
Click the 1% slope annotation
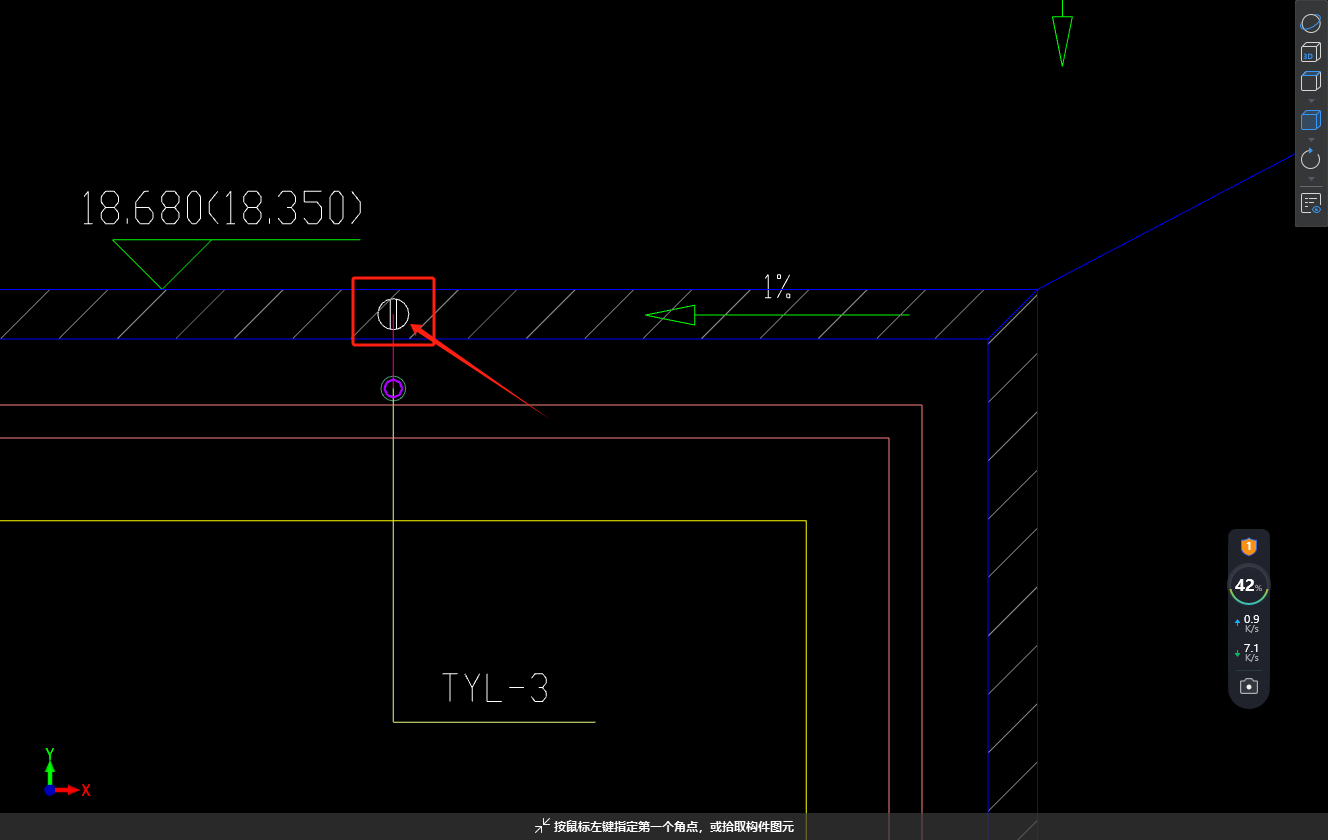point(777,288)
